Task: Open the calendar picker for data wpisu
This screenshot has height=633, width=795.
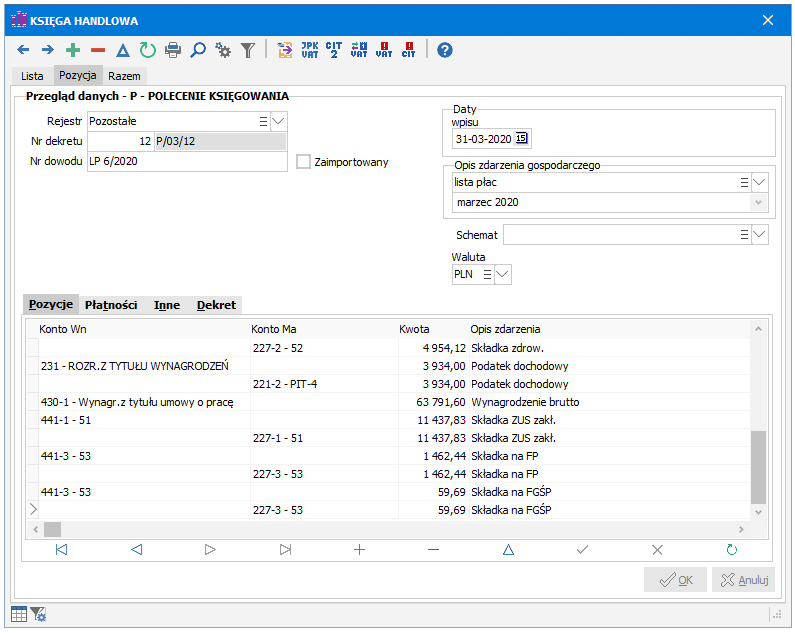Action: click(521, 138)
